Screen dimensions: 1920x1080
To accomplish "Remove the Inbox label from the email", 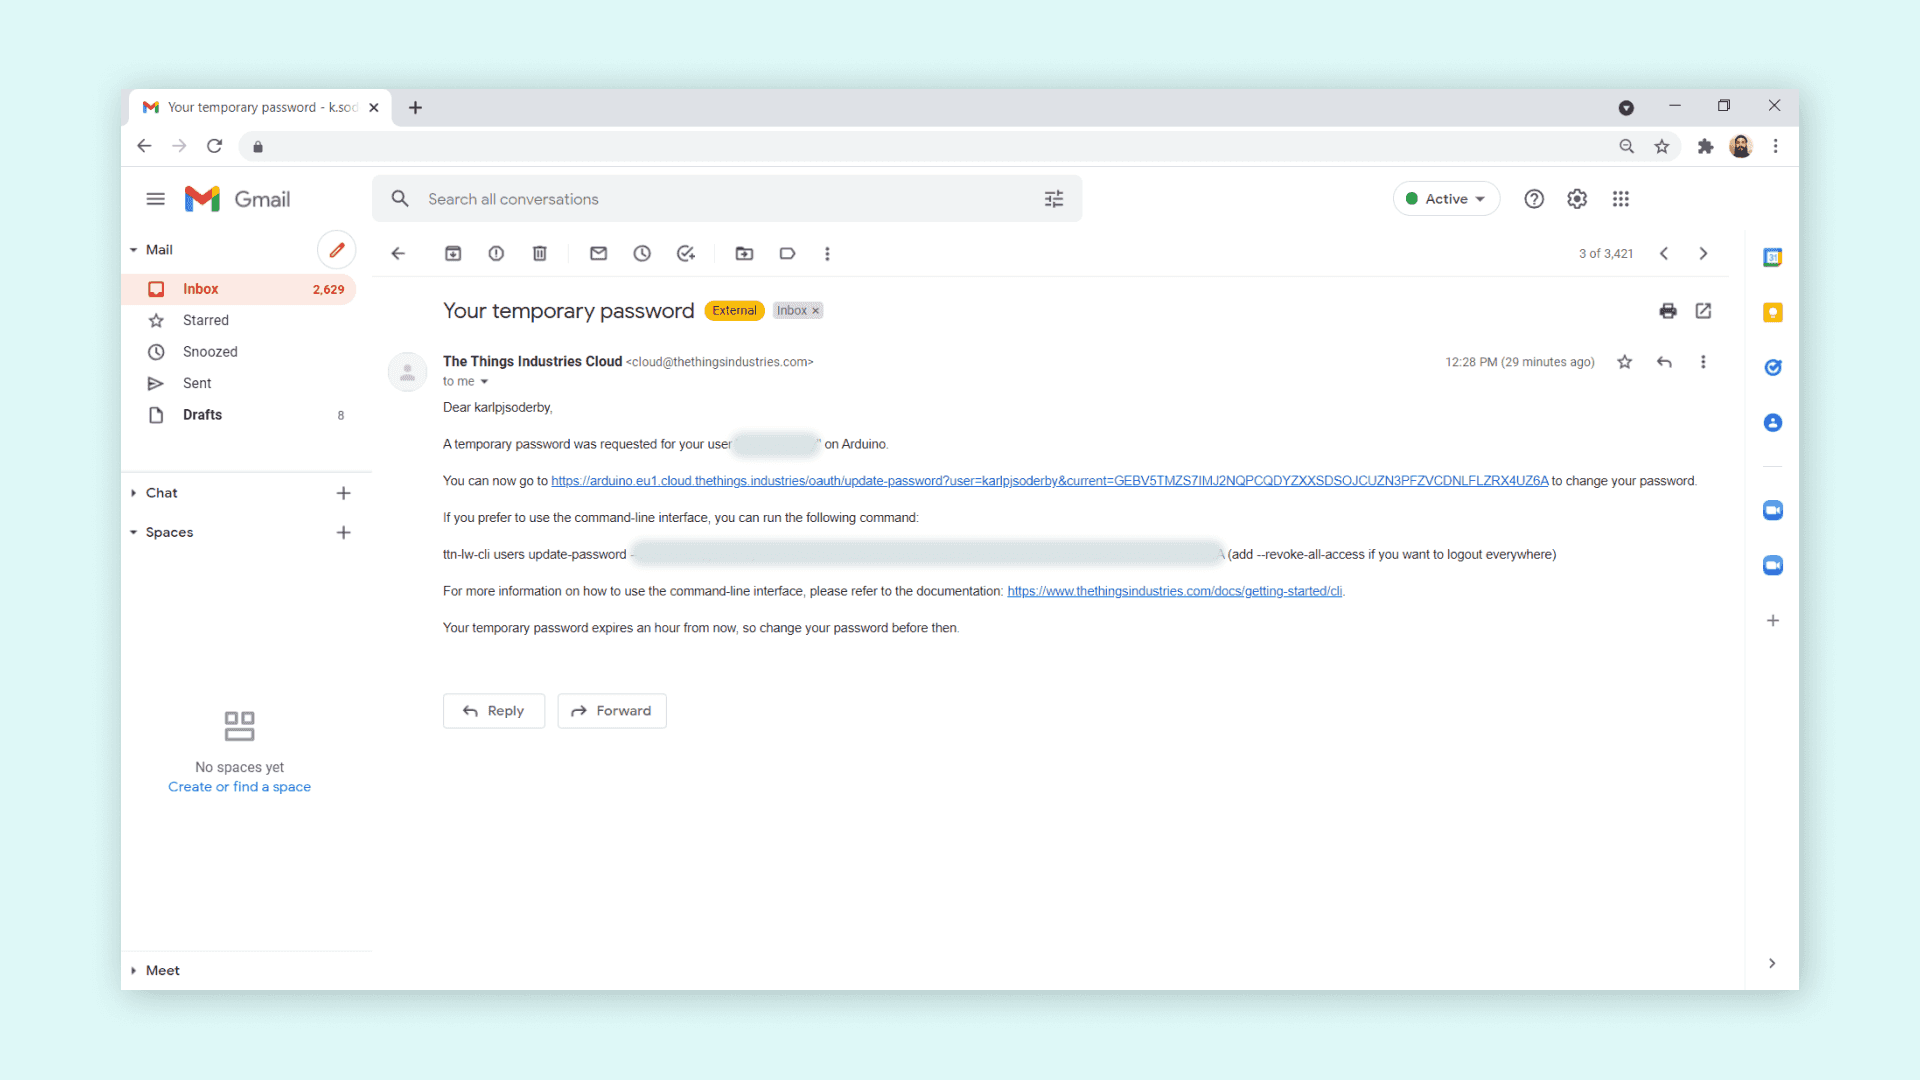I will [x=816, y=311].
